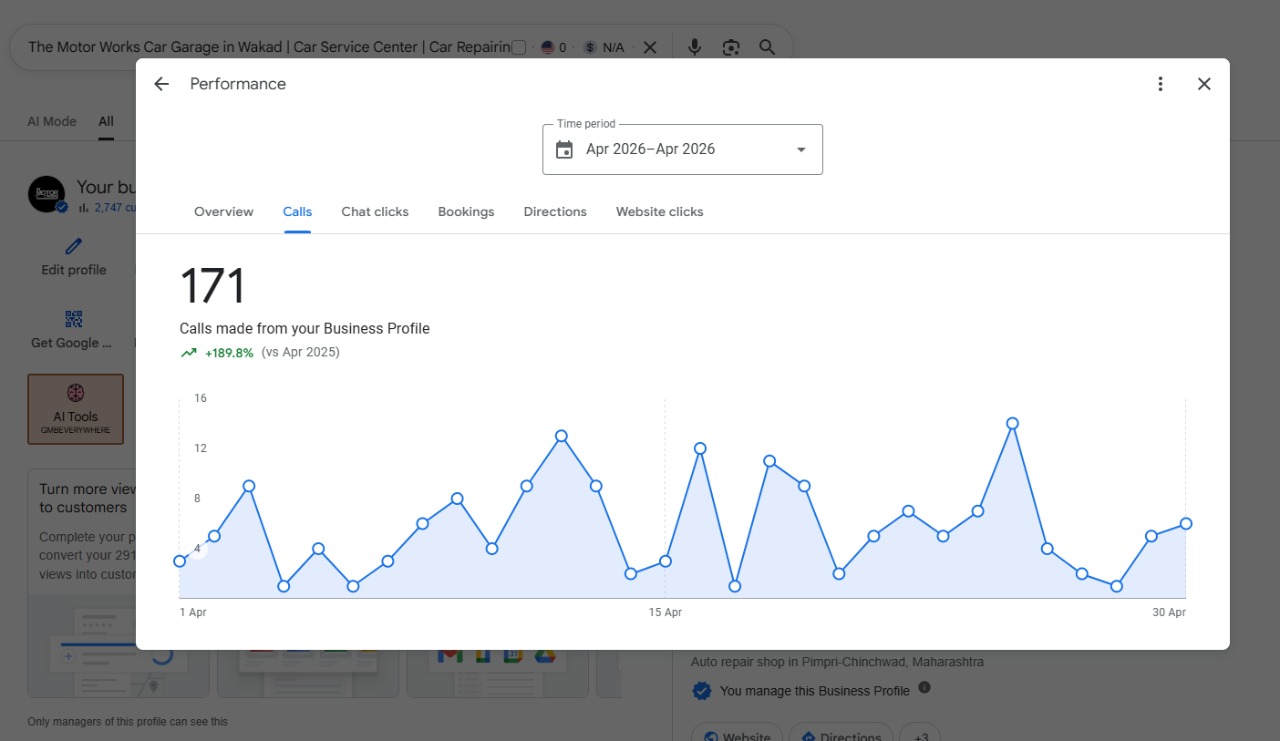This screenshot has height=741, width=1280.
Task: Click the Edit profile pencil icon
Action: tap(74, 246)
